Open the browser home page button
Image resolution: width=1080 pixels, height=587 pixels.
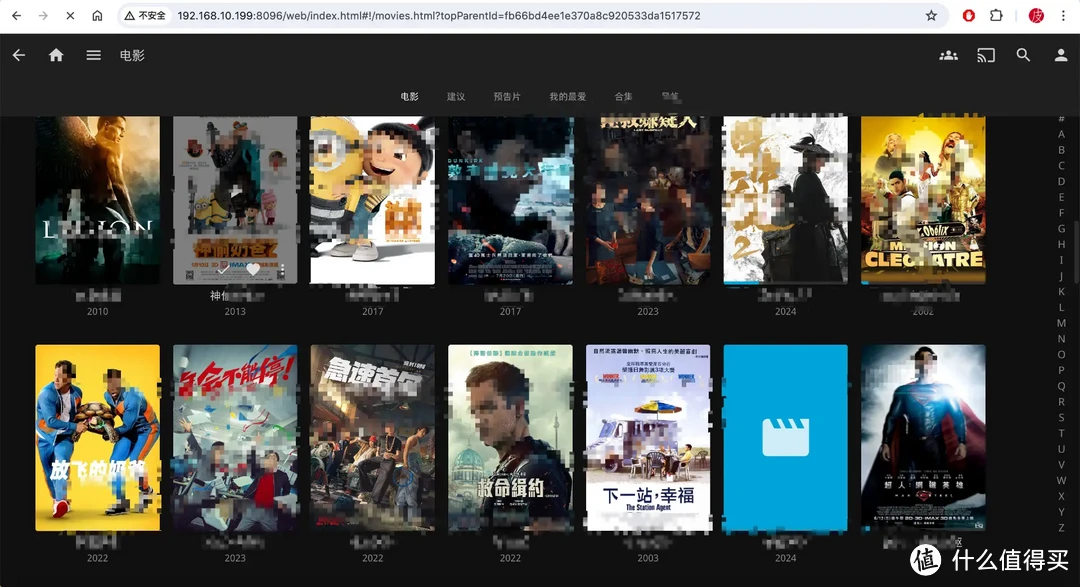(97, 15)
